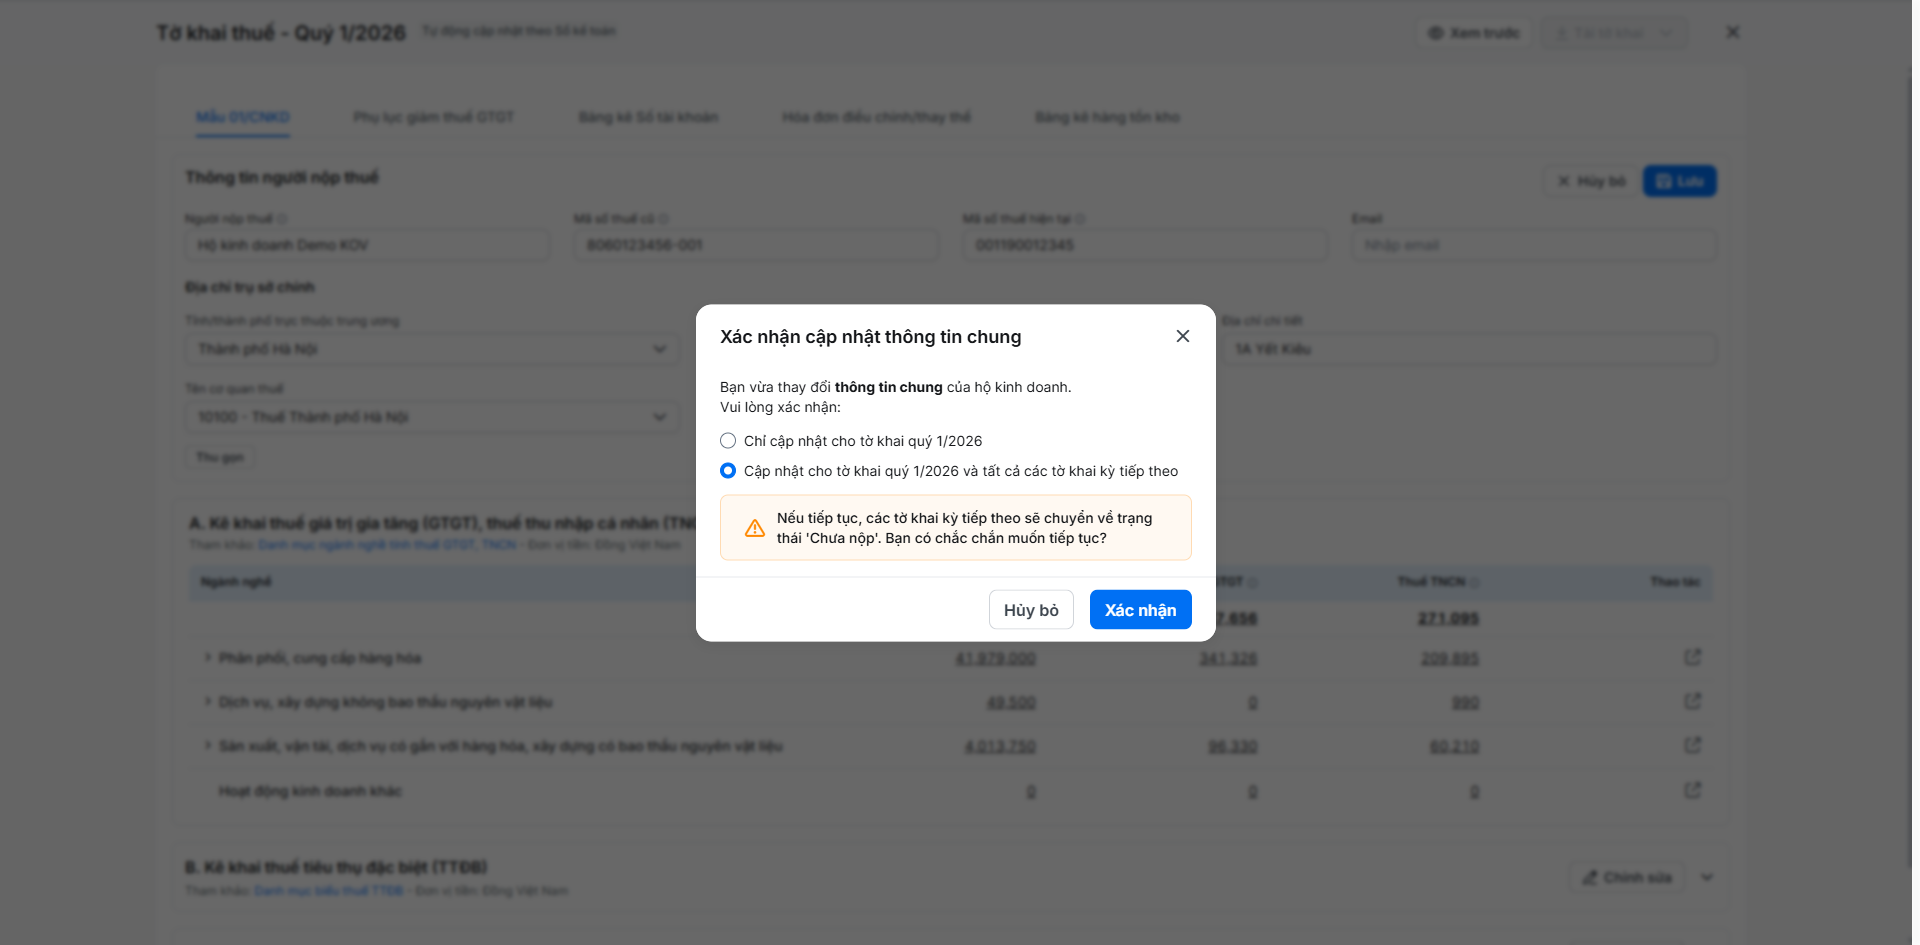This screenshot has height=945, width=1920.
Task: Click the Thu gọn collapse button
Action: (220, 457)
